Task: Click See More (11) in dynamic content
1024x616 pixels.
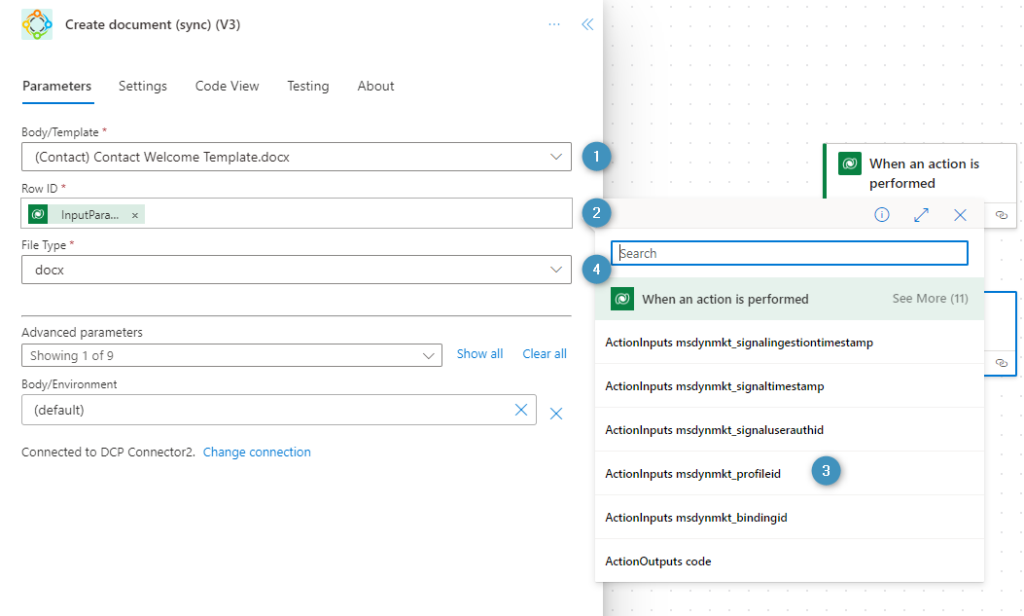Action: coord(930,299)
